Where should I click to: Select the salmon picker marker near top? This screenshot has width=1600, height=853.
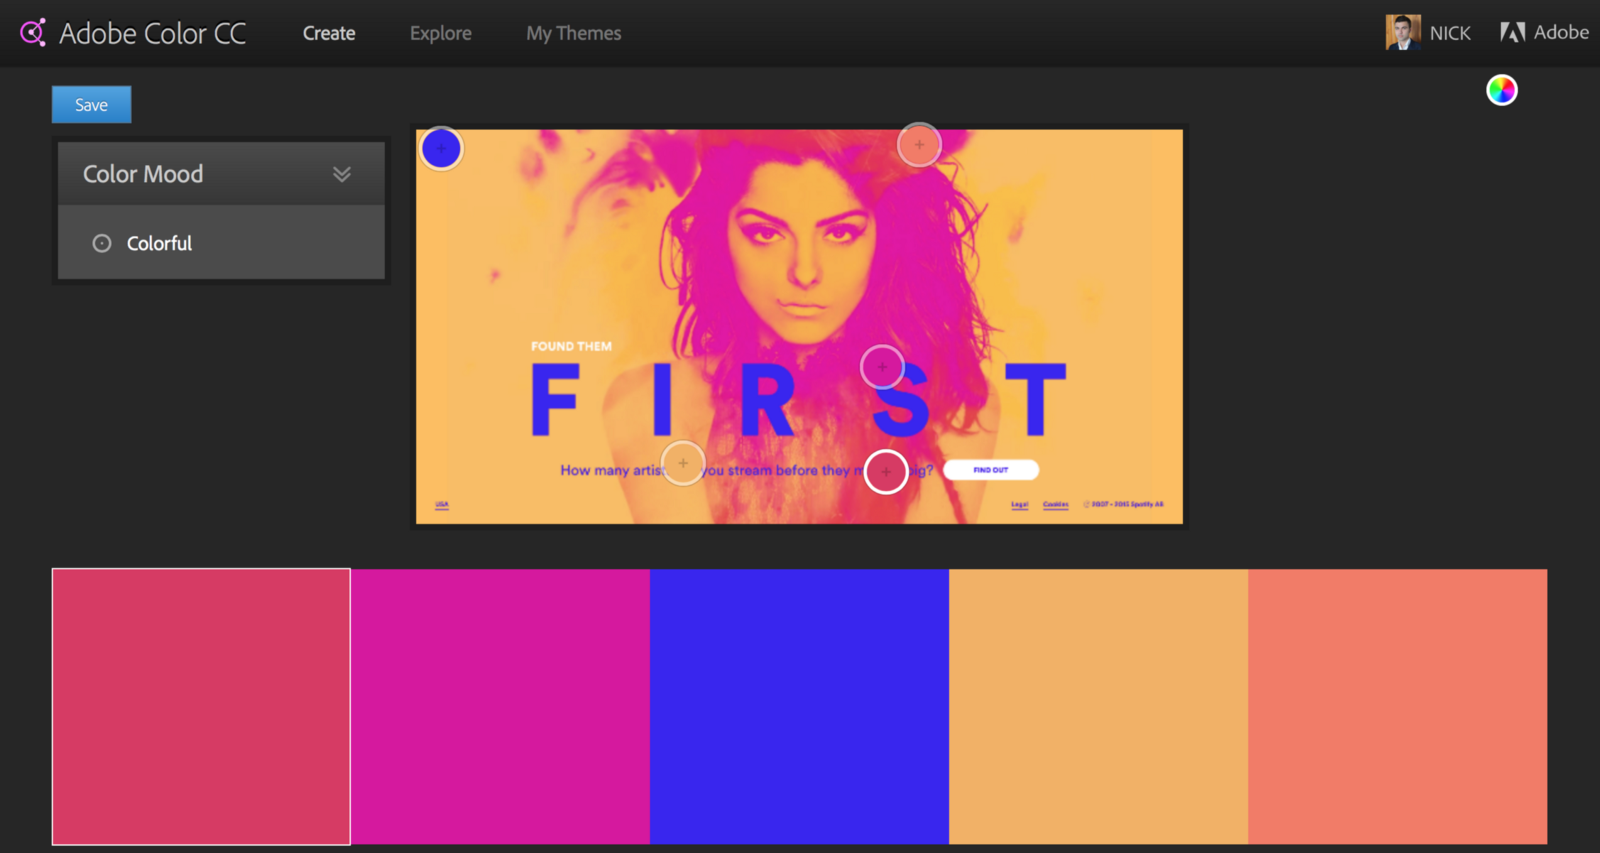click(x=919, y=145)
